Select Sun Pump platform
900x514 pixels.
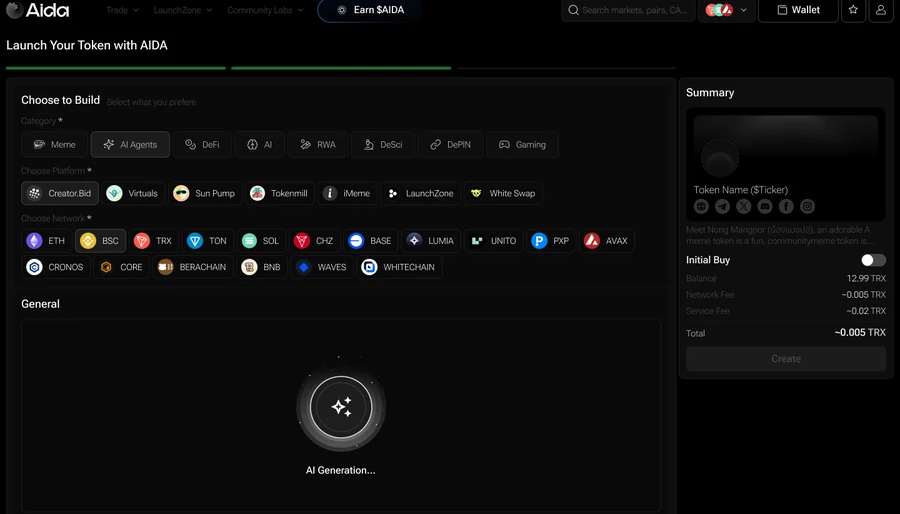(x=205, y=193)
